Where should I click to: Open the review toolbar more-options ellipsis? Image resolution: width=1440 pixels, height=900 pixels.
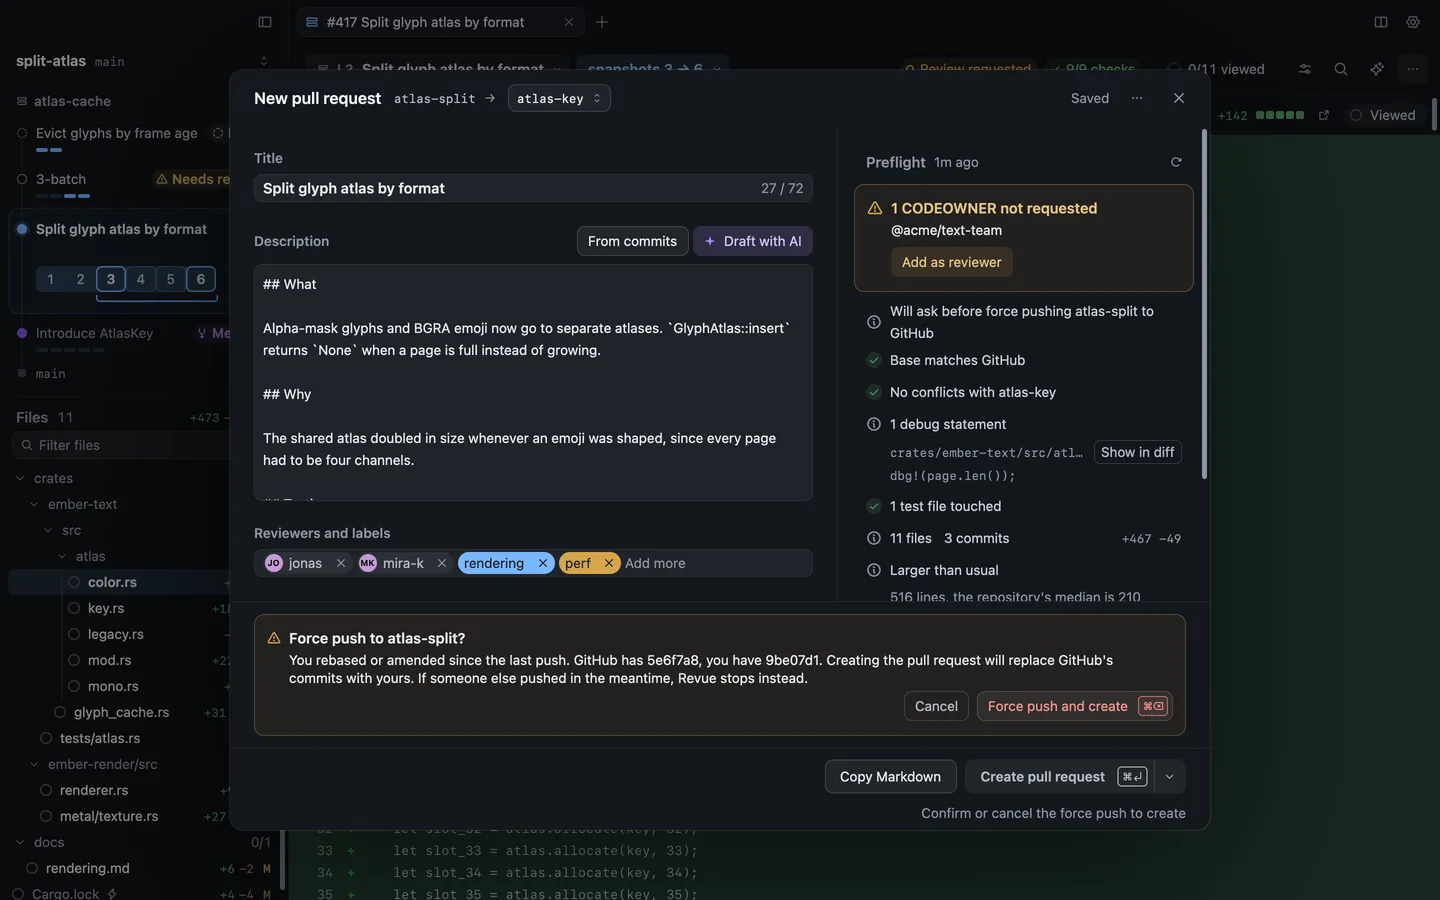(x=1413, y=69)
